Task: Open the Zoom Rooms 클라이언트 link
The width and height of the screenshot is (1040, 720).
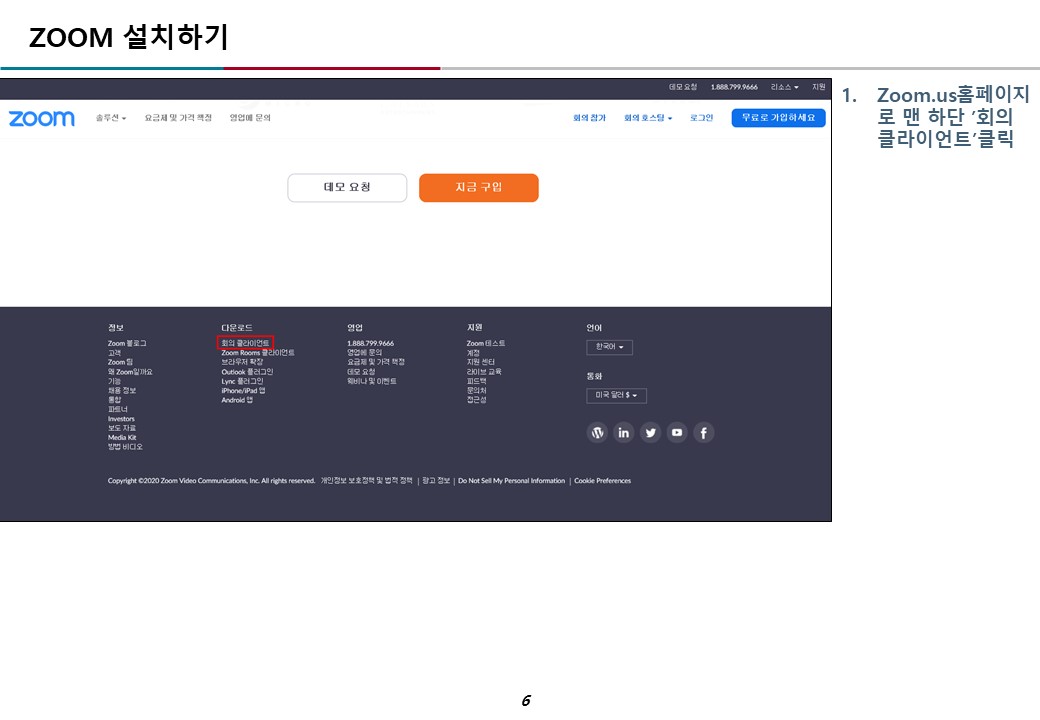Action: 258,353
